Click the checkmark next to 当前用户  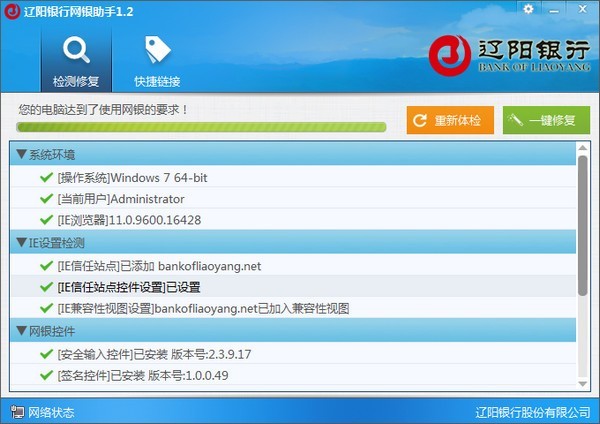coord(46,199)
